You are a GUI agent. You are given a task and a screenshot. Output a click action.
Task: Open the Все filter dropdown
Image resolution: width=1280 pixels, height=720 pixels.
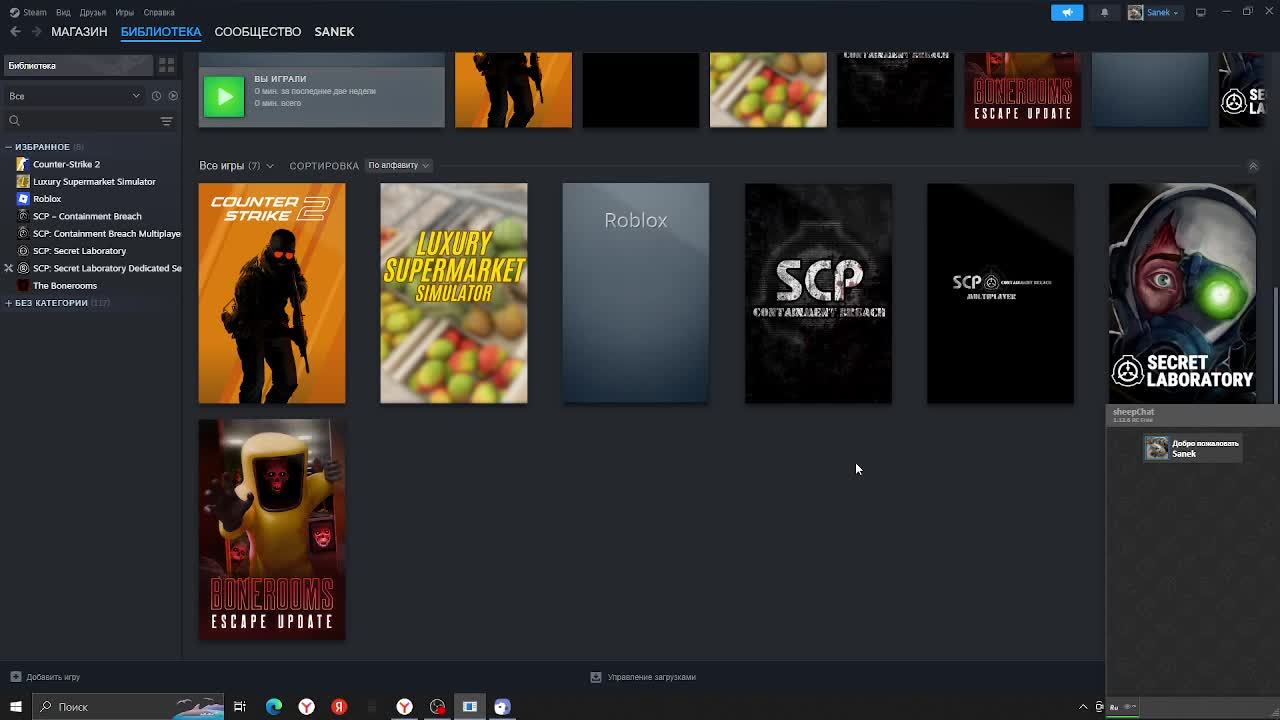coord(74,96)
